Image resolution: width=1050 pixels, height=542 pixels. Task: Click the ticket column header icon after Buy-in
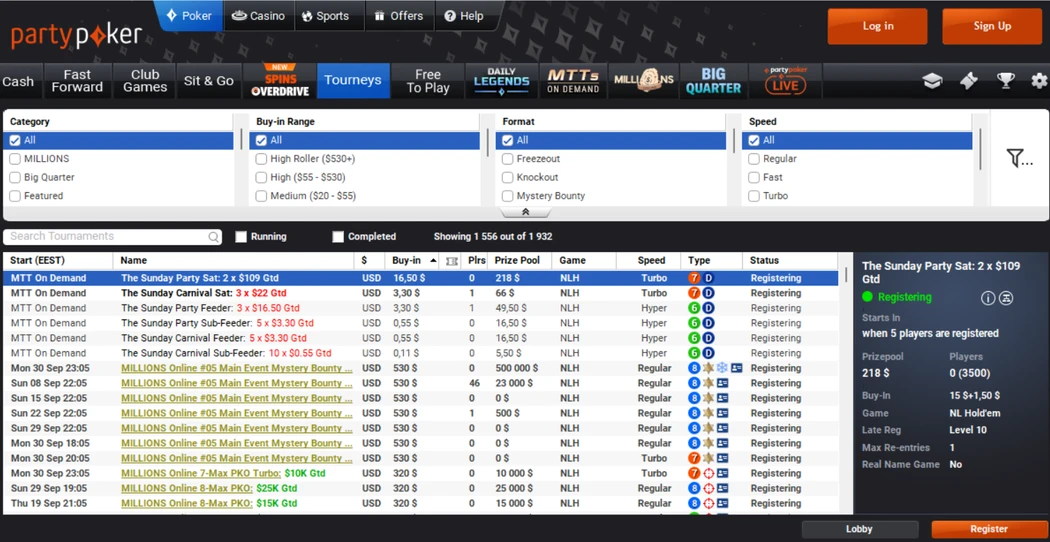(451, 261)
